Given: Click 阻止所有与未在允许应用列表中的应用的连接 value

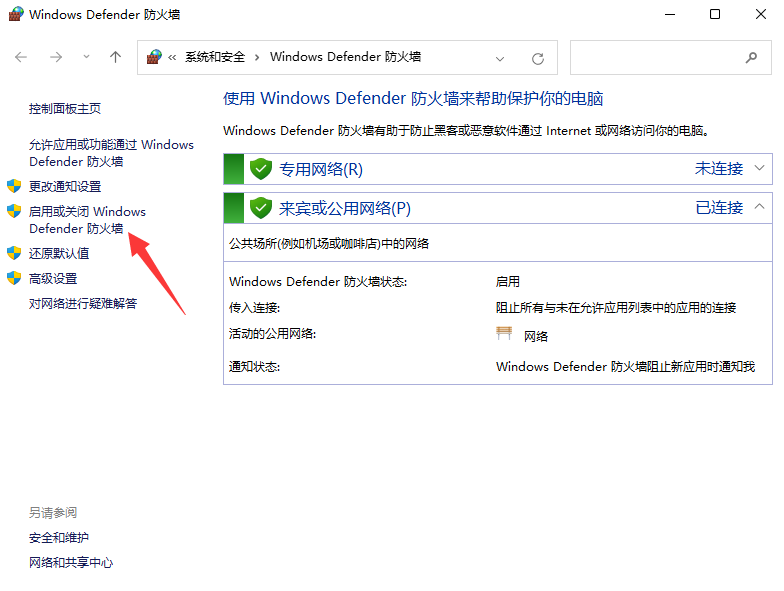Looking at the screenshot, I should (x=616, y=308).
